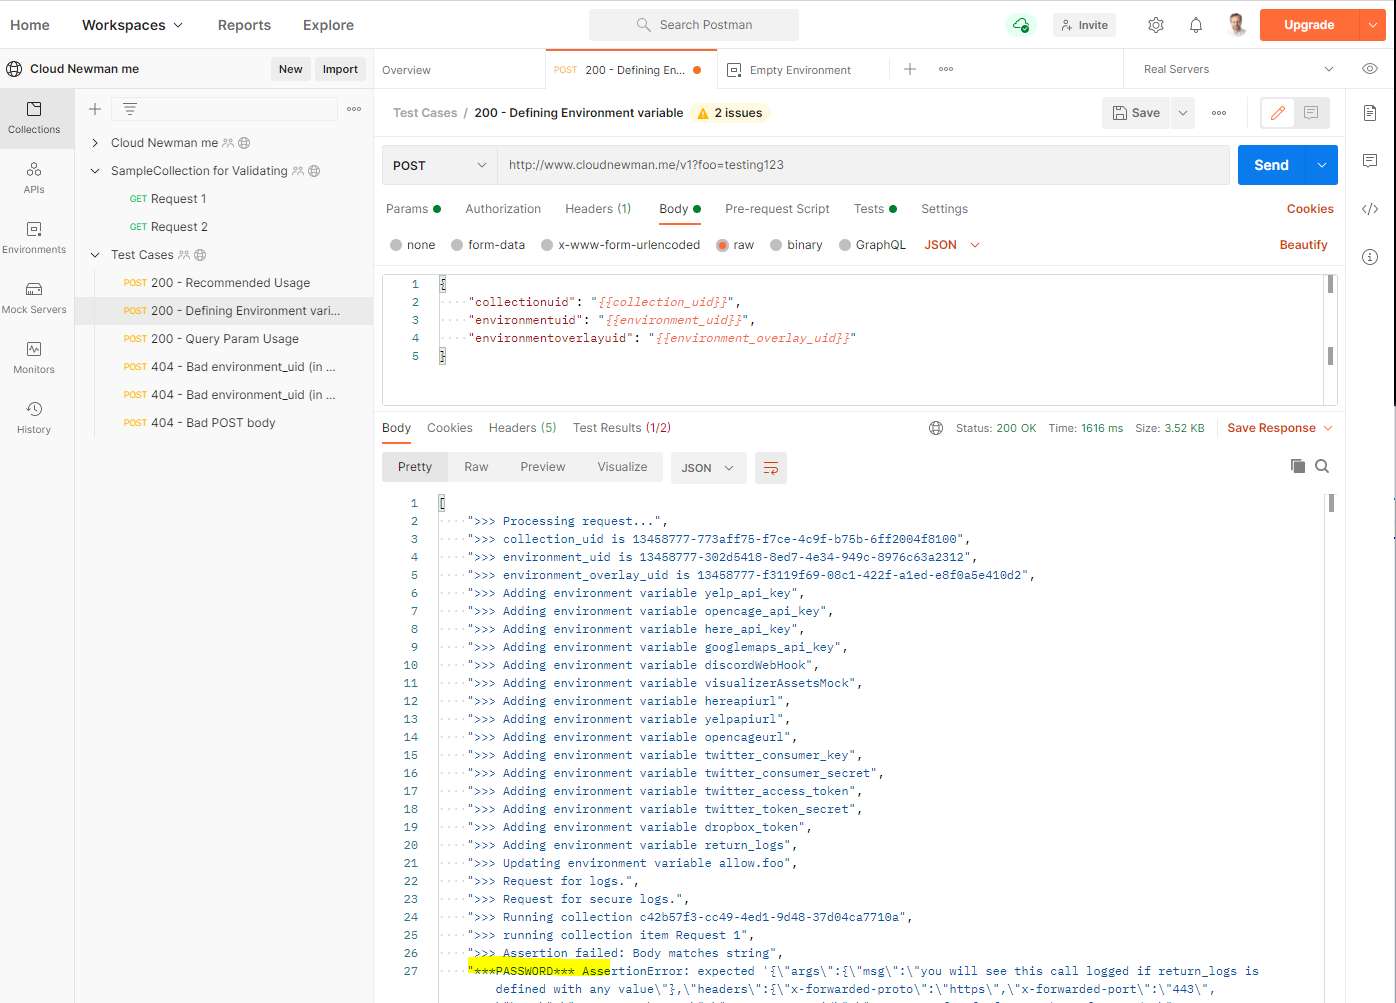This screenshot has width=1396, height=1003.
Task: Change the POST method dropdown
Action: pyautogui.click(x=440, y=165)
